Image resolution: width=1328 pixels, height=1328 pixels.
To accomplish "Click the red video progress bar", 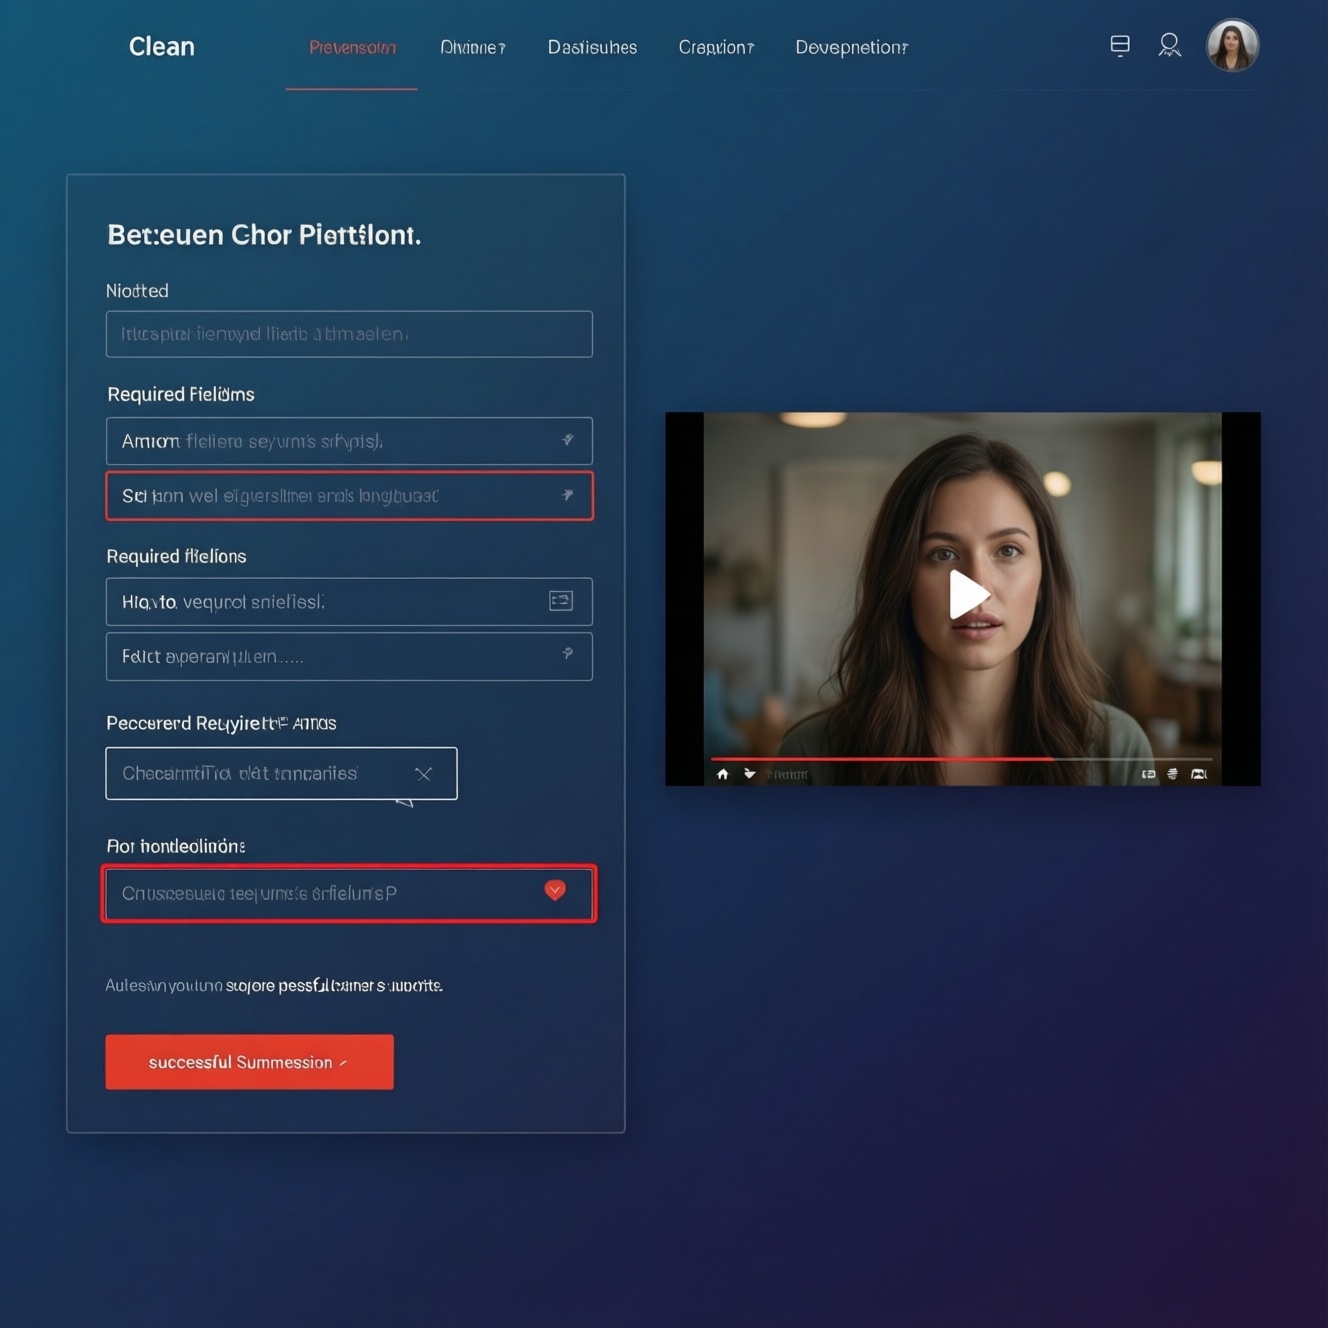I will click(881, 759).
